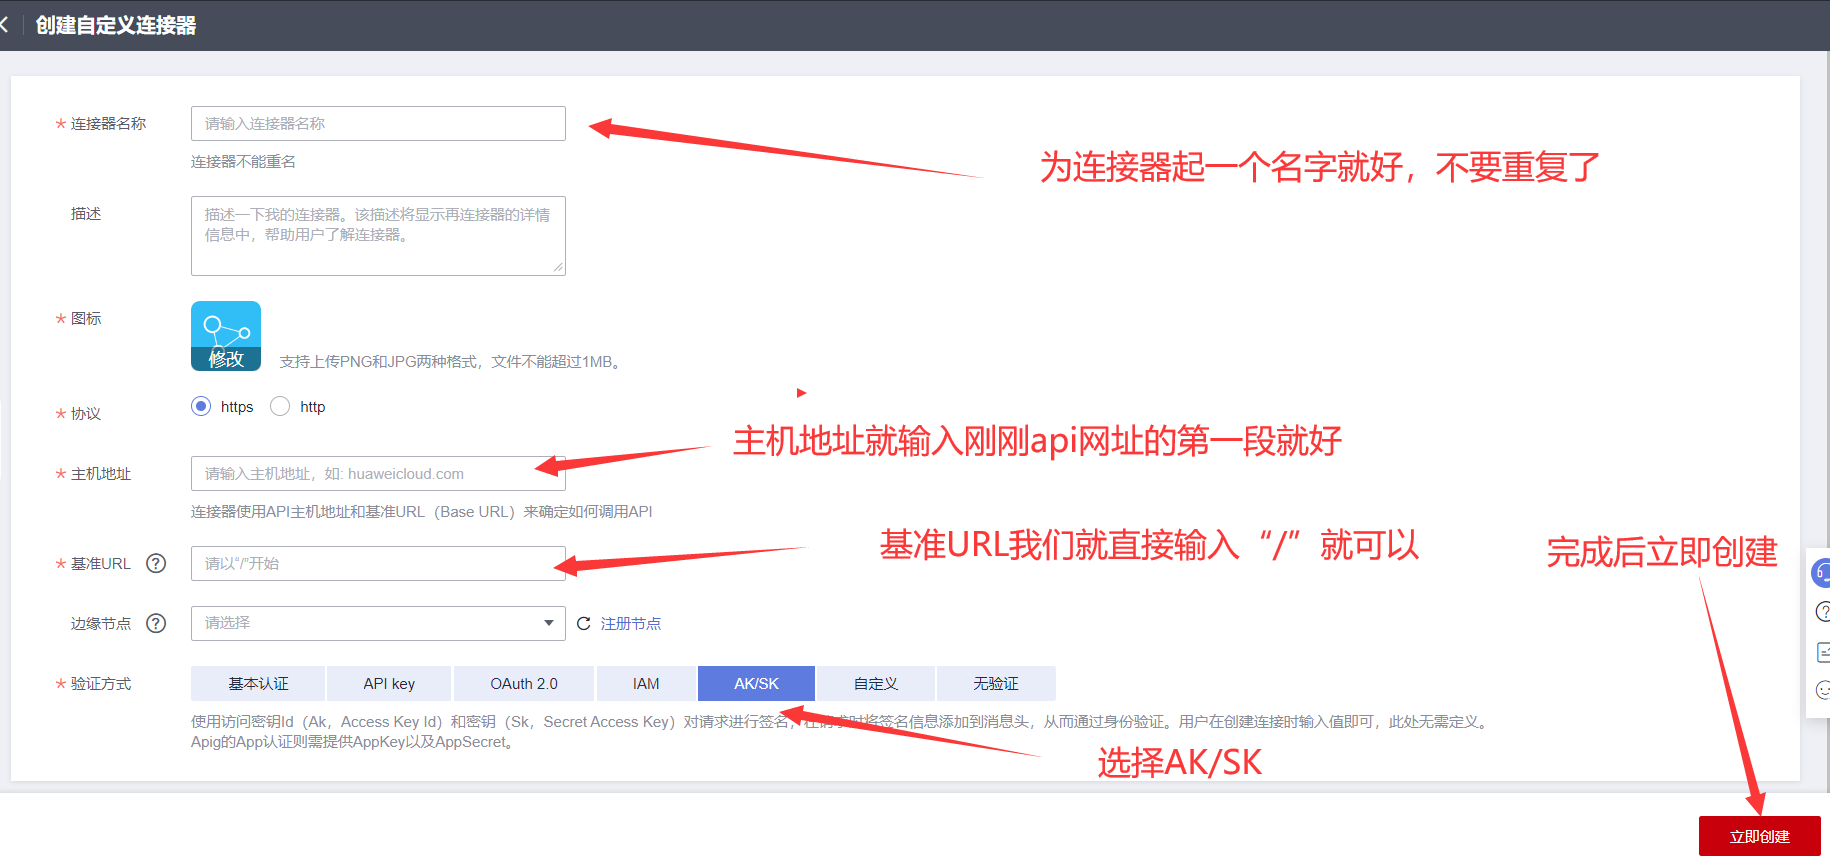Open the help tooltip next to 基准URL

click(x=156, y=563)
